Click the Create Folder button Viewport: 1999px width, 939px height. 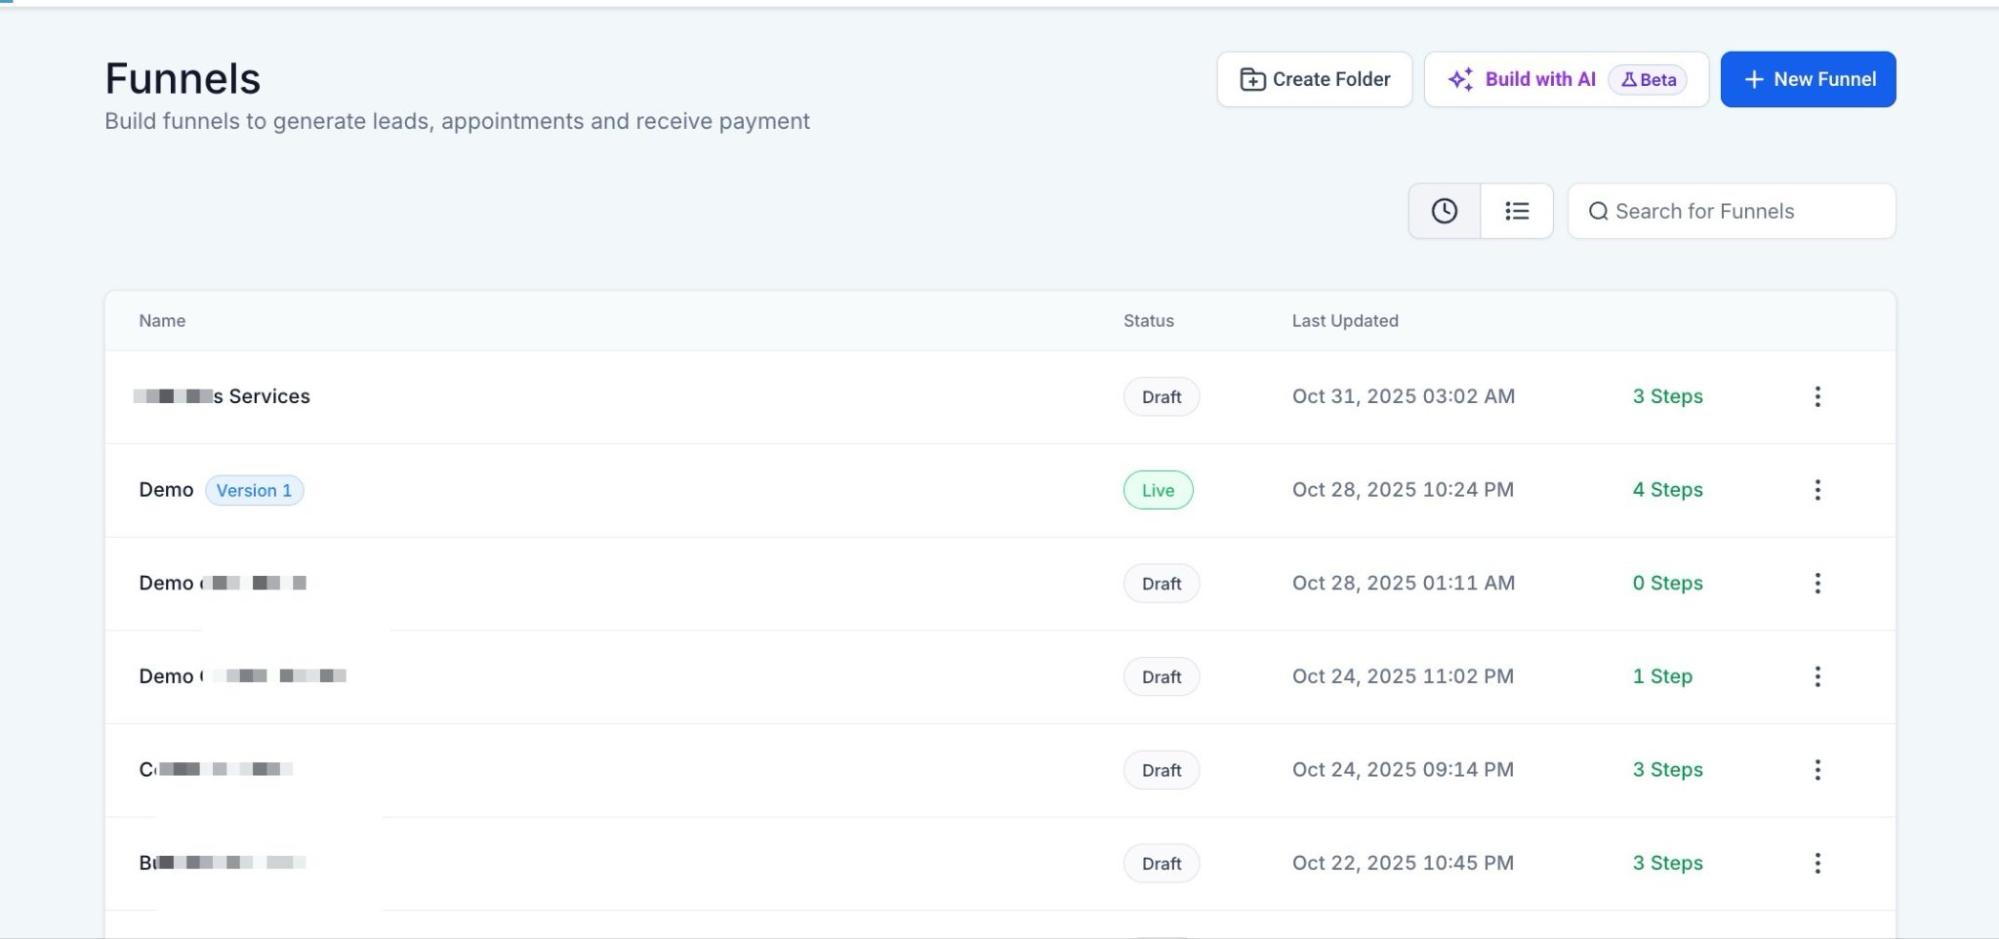click(x=1314, y=79)
